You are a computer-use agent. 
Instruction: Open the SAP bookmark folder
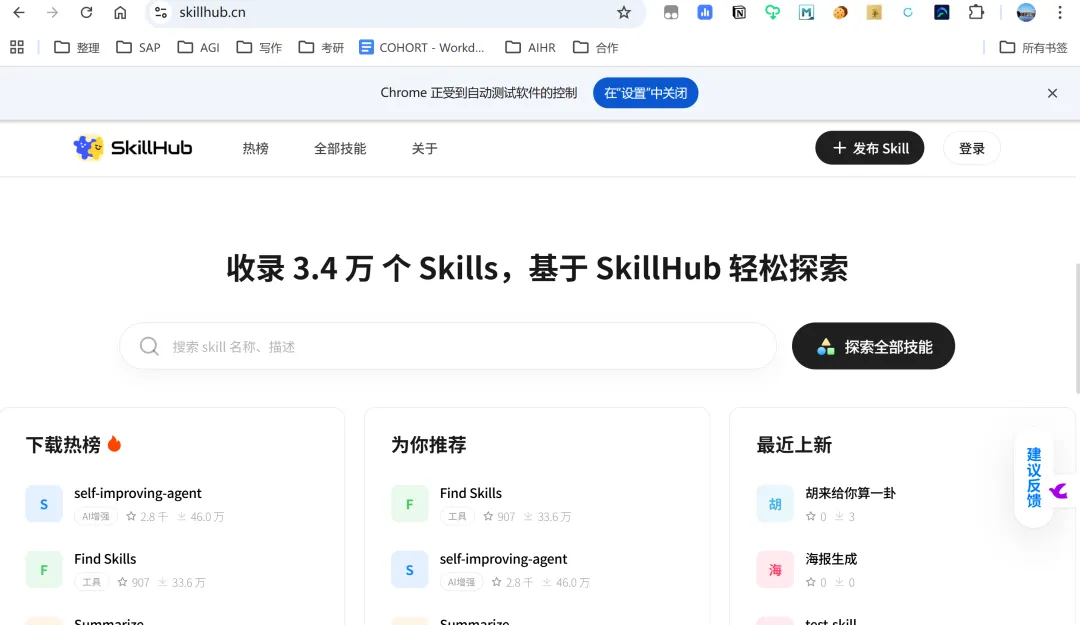click(138, 47)
